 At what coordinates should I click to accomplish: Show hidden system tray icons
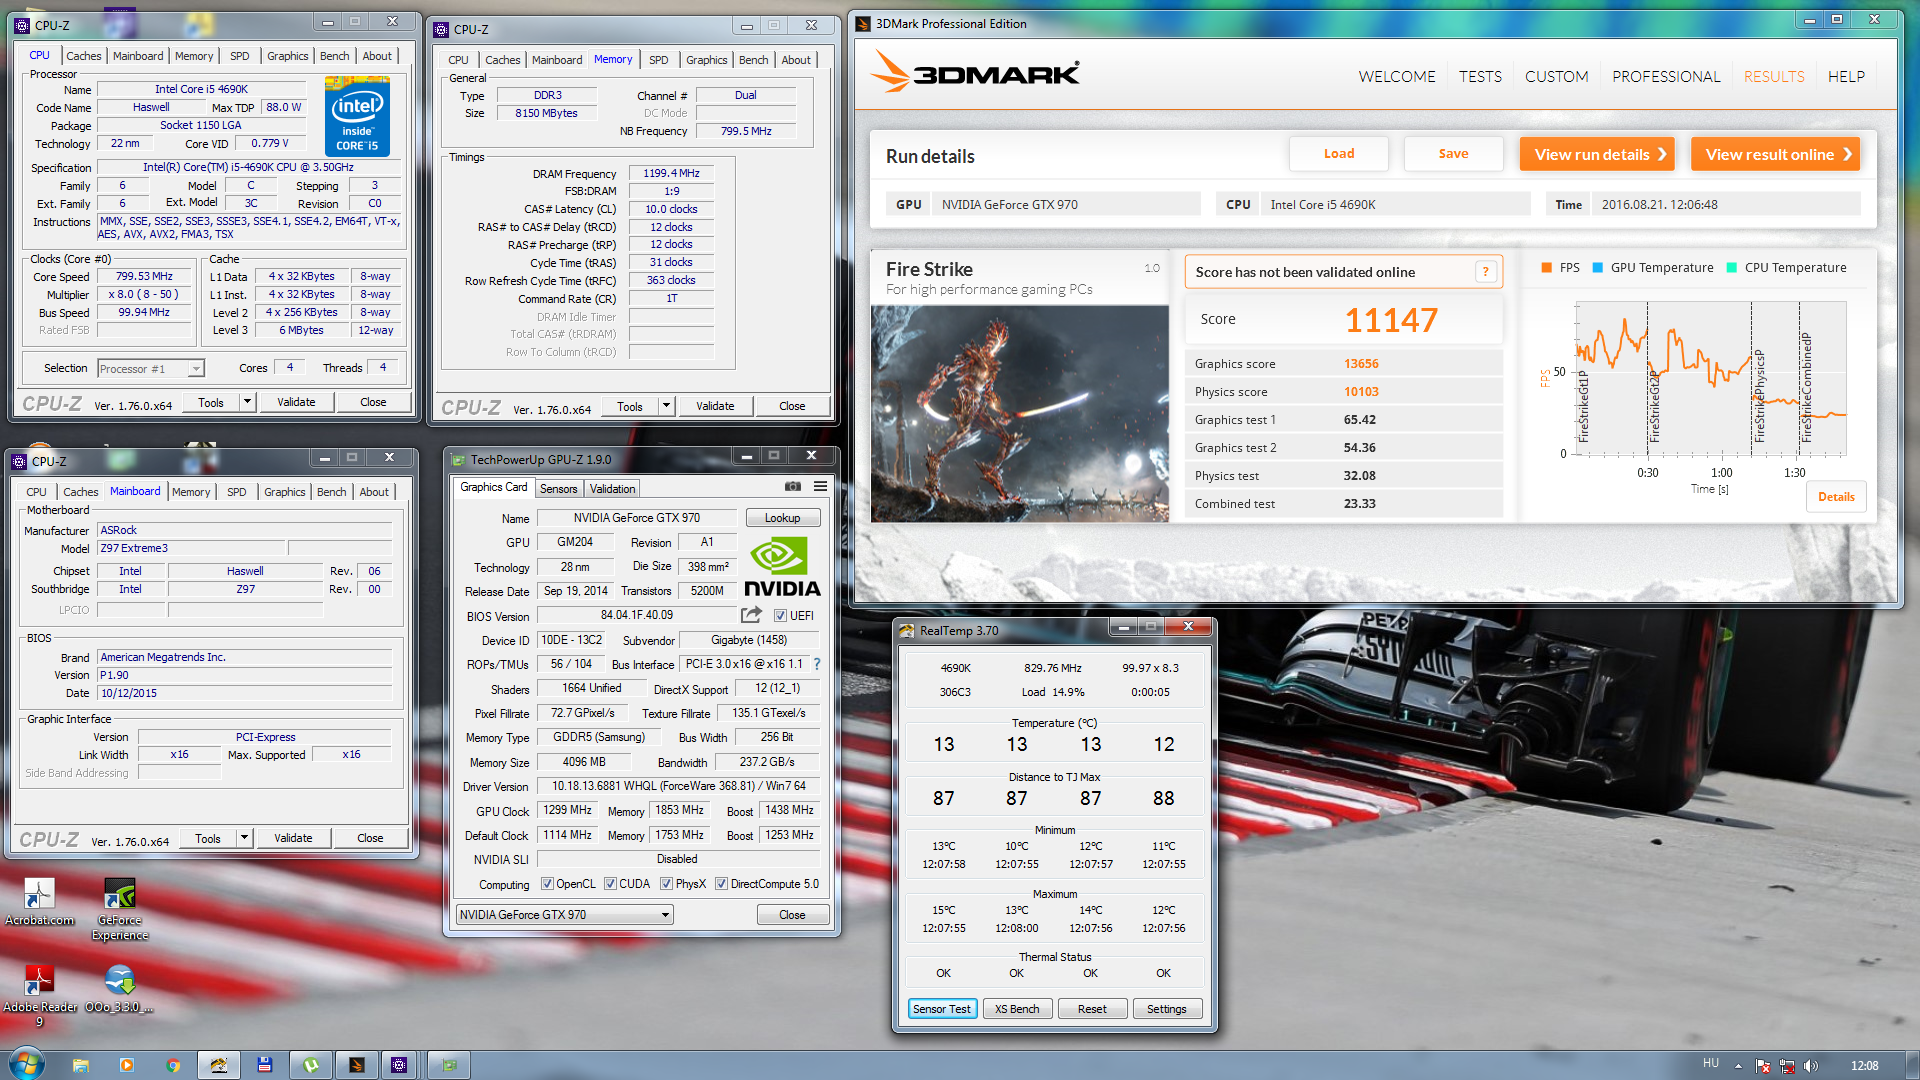point(1738,1066)
